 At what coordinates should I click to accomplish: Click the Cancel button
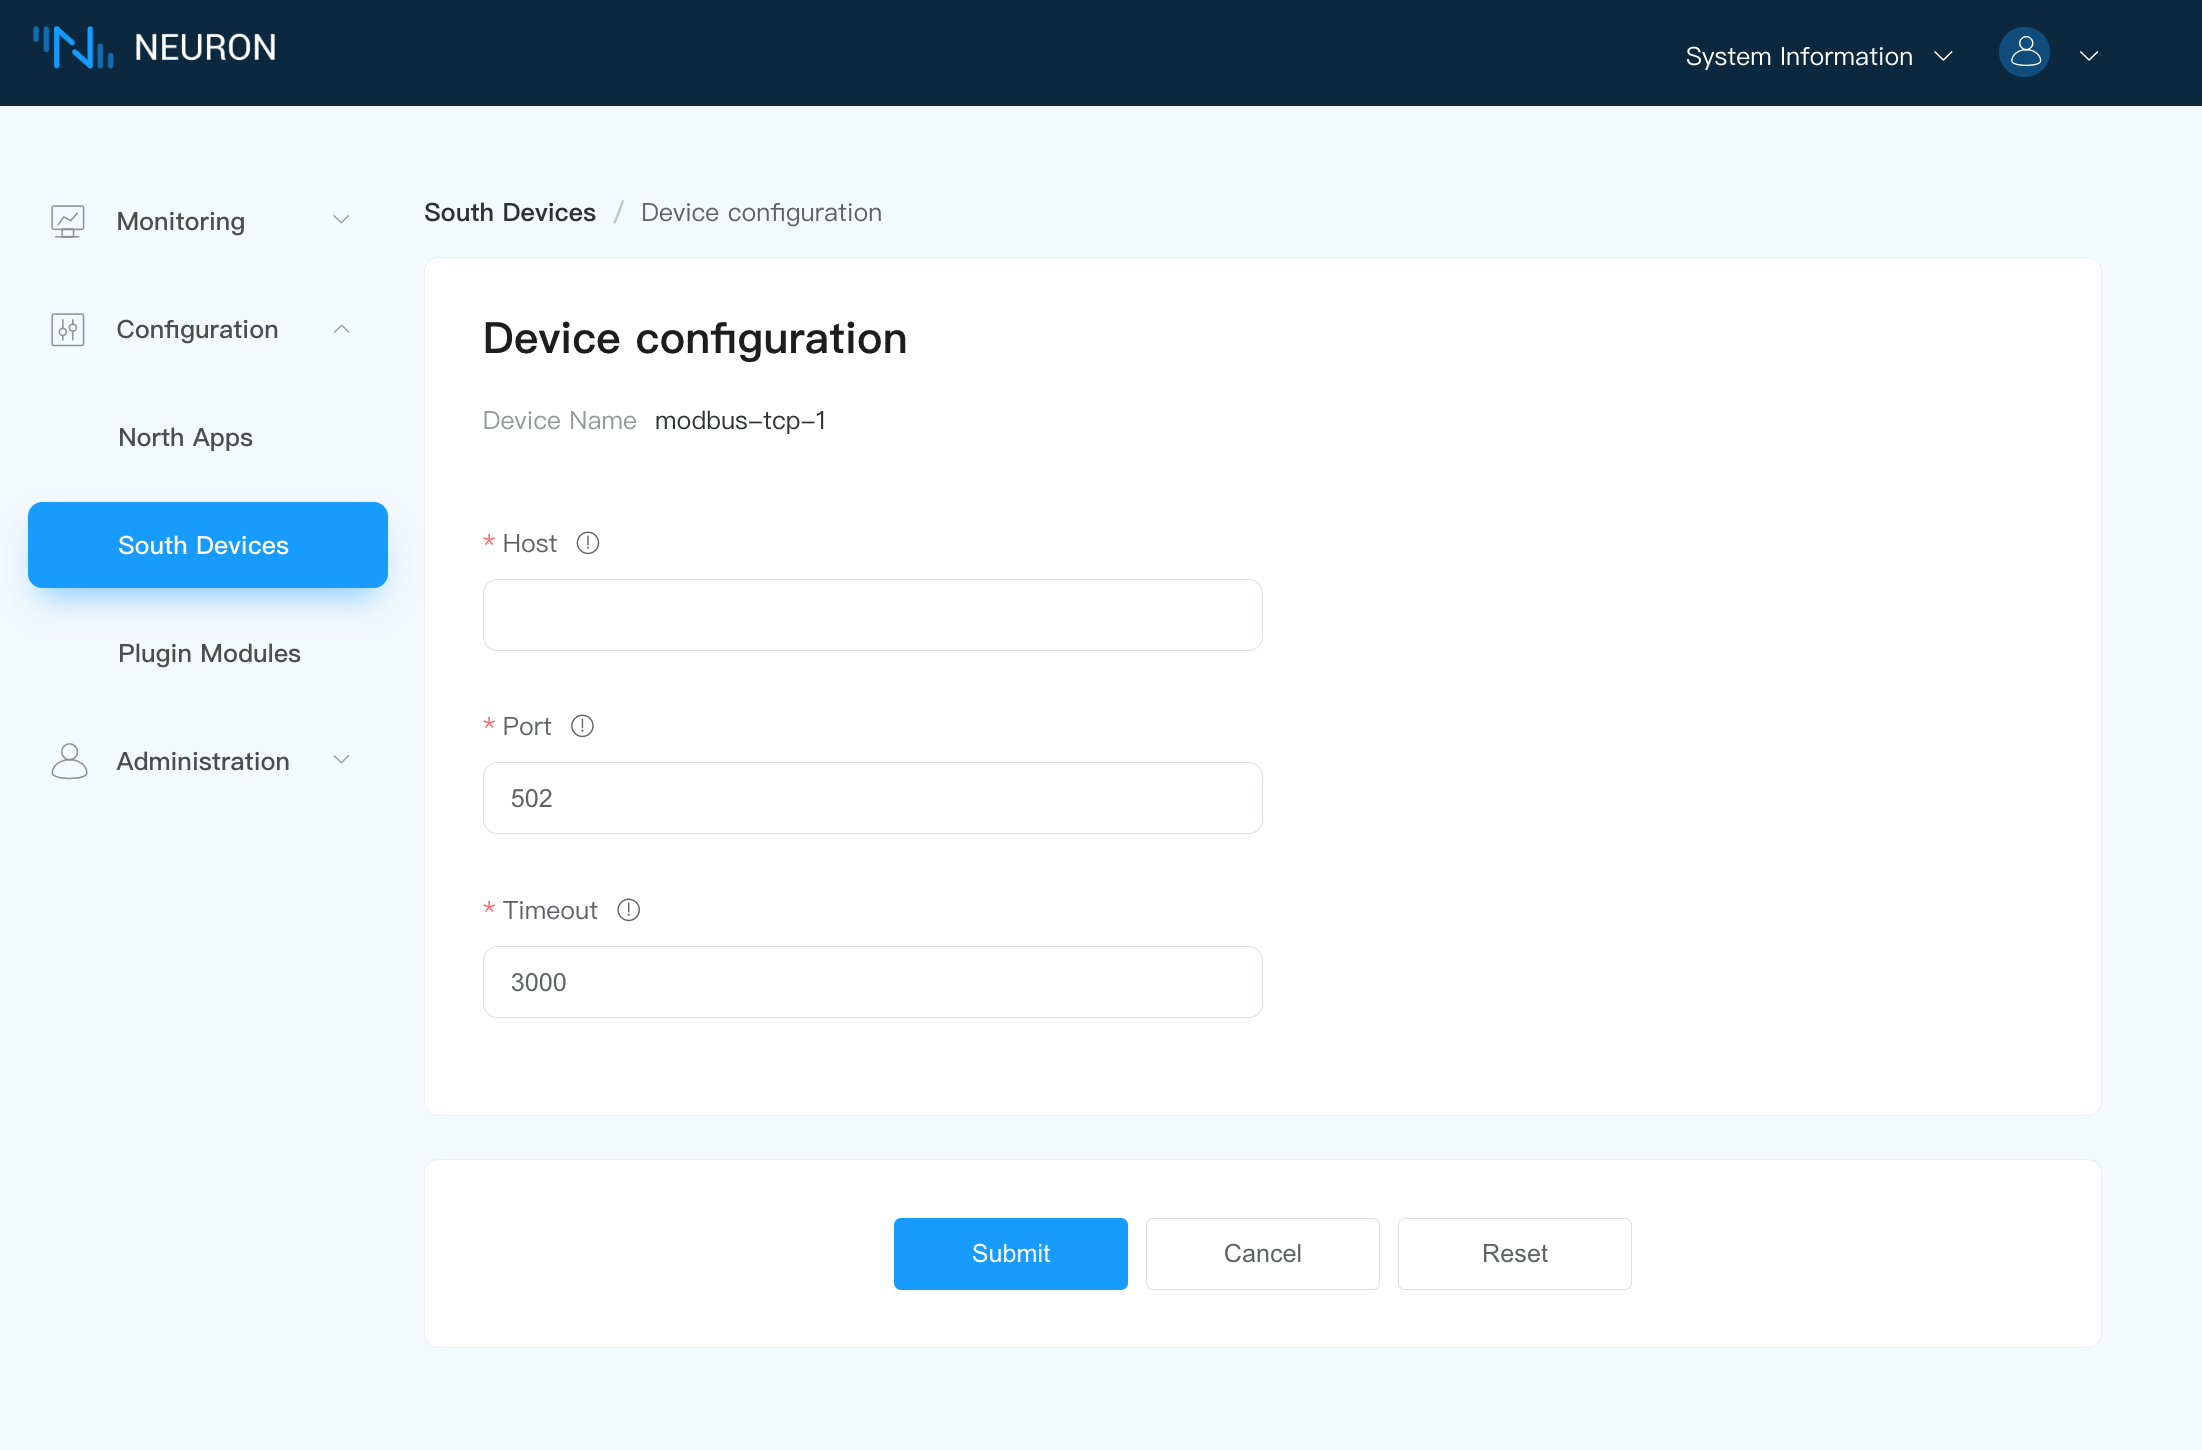pyautogui.click(x=1262, y=1254)
